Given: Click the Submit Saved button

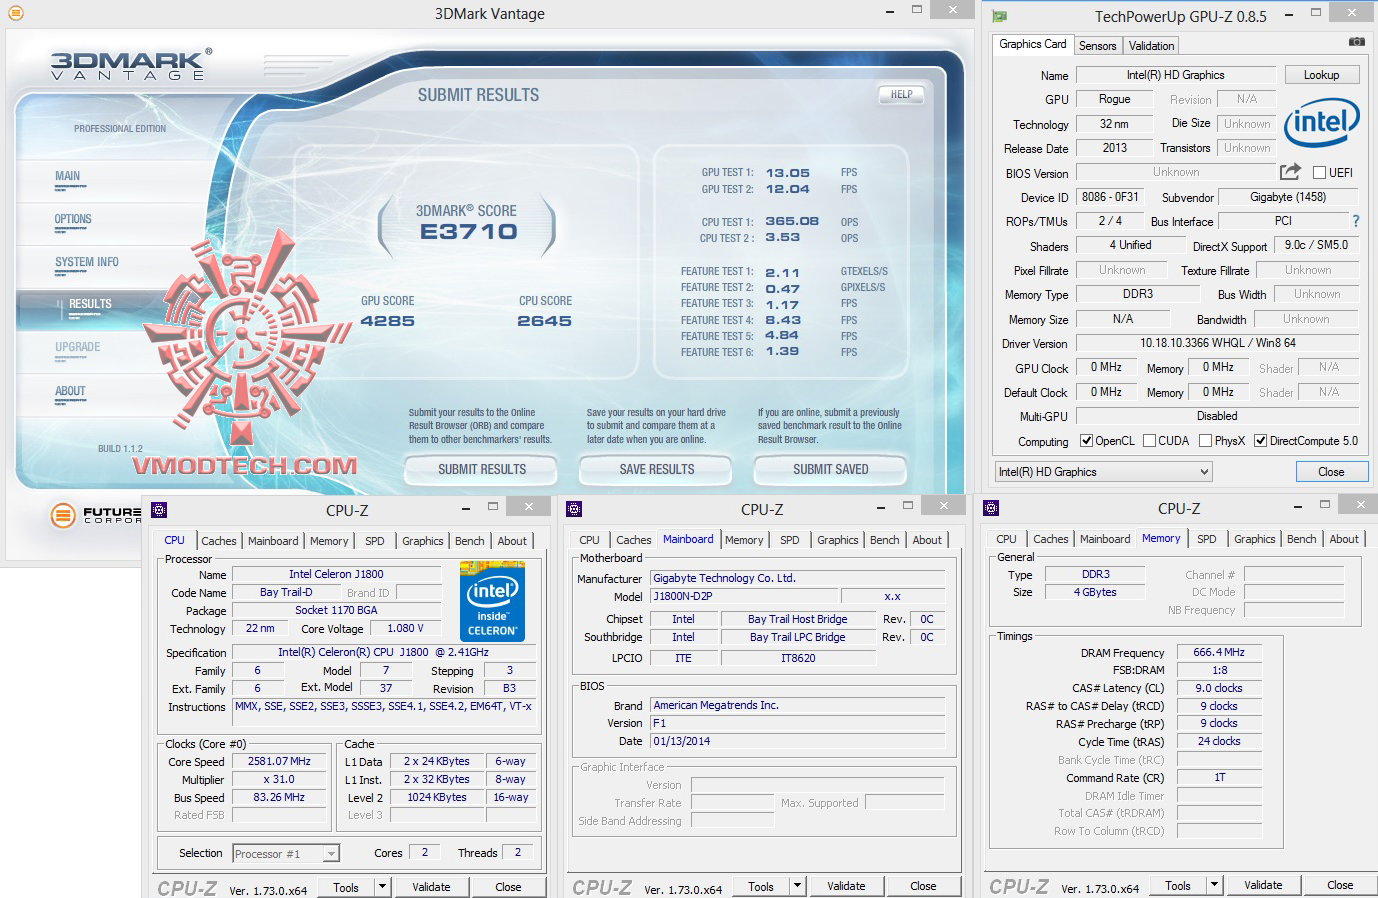Looking at the screenshot, I should [831, 470].
